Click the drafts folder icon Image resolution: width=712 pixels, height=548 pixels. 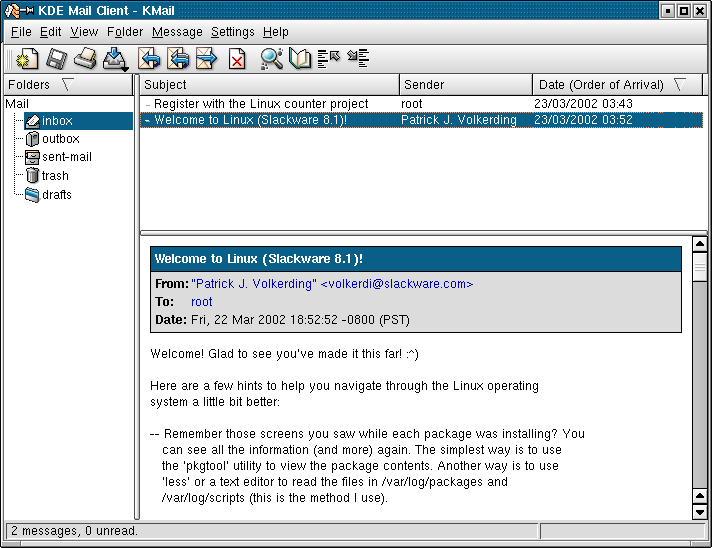[x=32, y=195]
